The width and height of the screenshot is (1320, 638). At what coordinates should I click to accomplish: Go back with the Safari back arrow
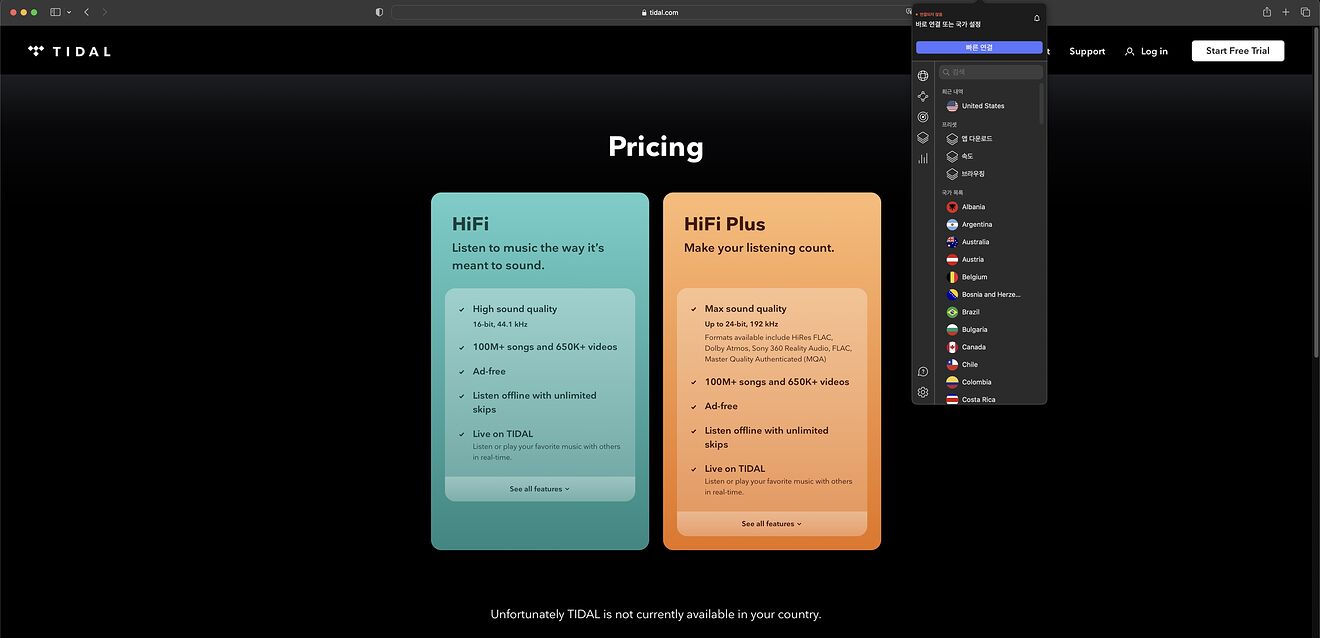pos(87,12)
